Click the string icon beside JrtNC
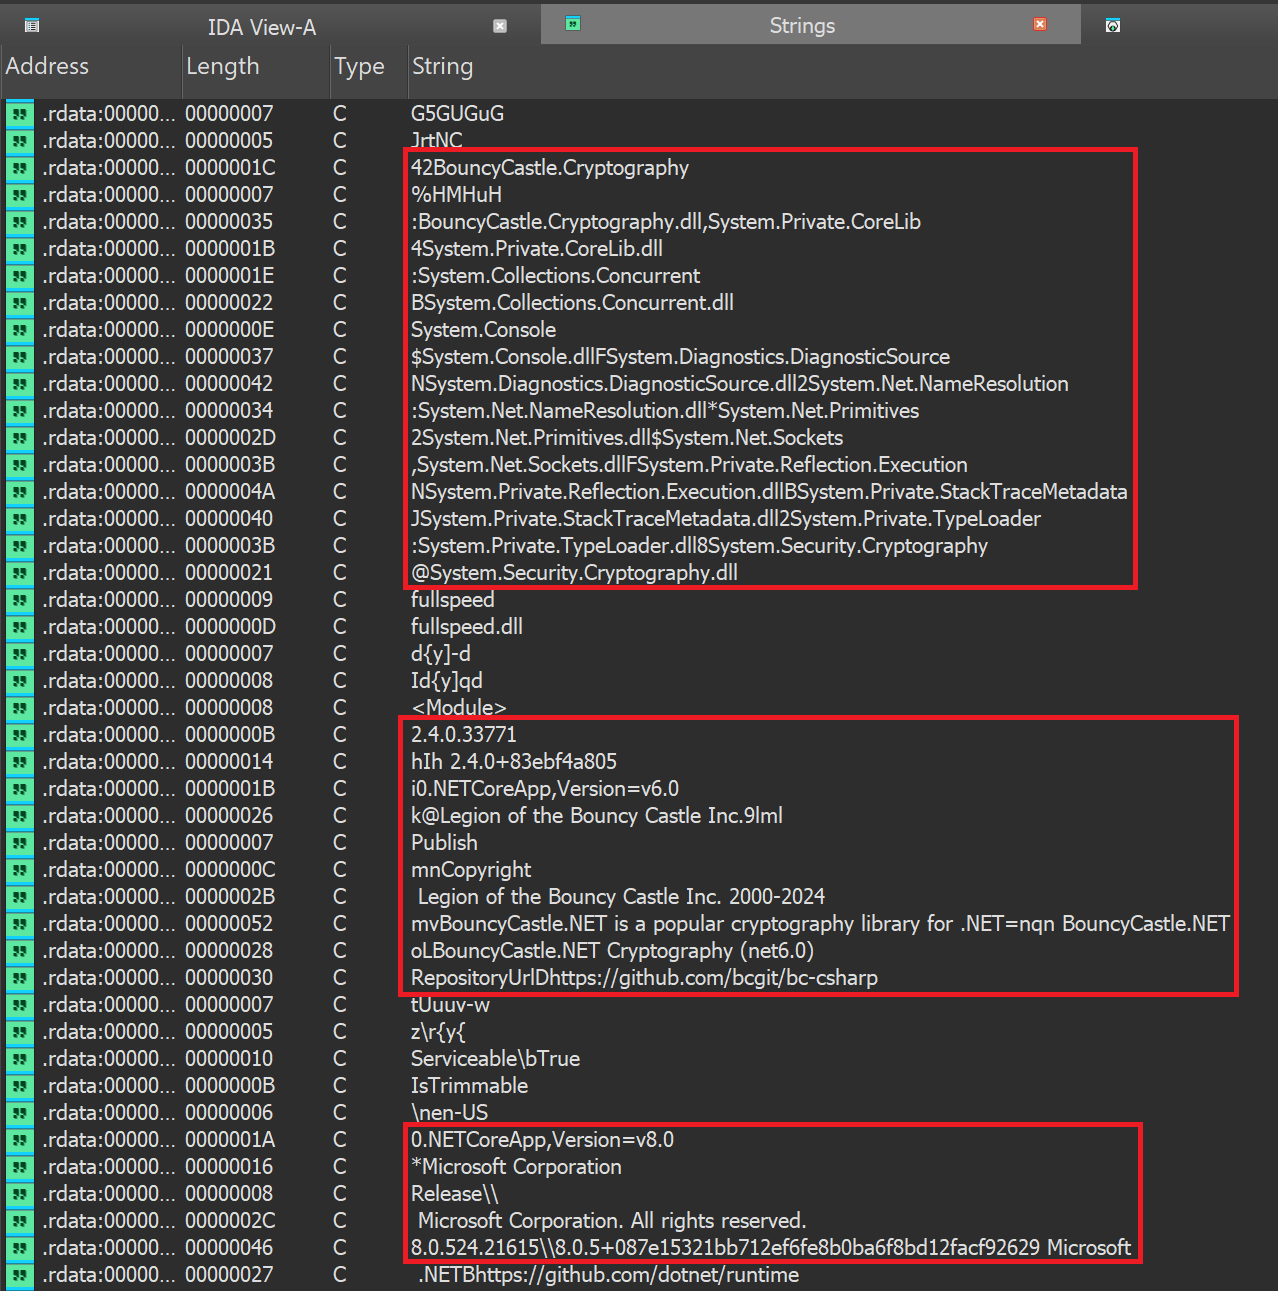Screen dimensions: 1278x1291 [x=19, y=141]
